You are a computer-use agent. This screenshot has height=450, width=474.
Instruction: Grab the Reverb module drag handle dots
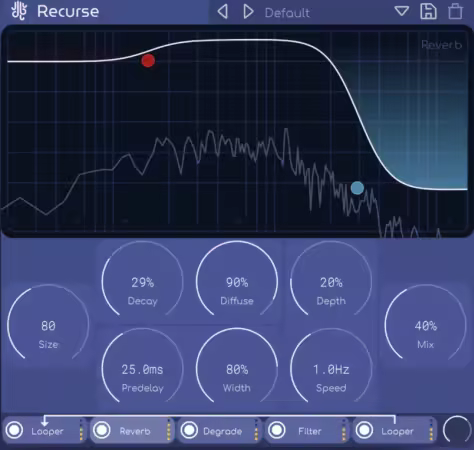[x=169, y=430]
